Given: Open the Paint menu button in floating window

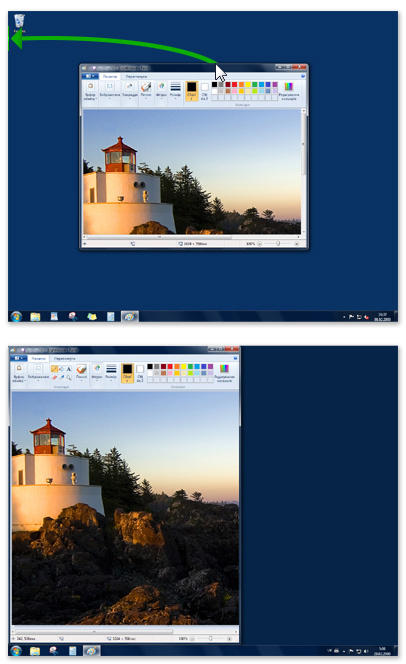Looking at the screenshot, I should pos(89,76).
